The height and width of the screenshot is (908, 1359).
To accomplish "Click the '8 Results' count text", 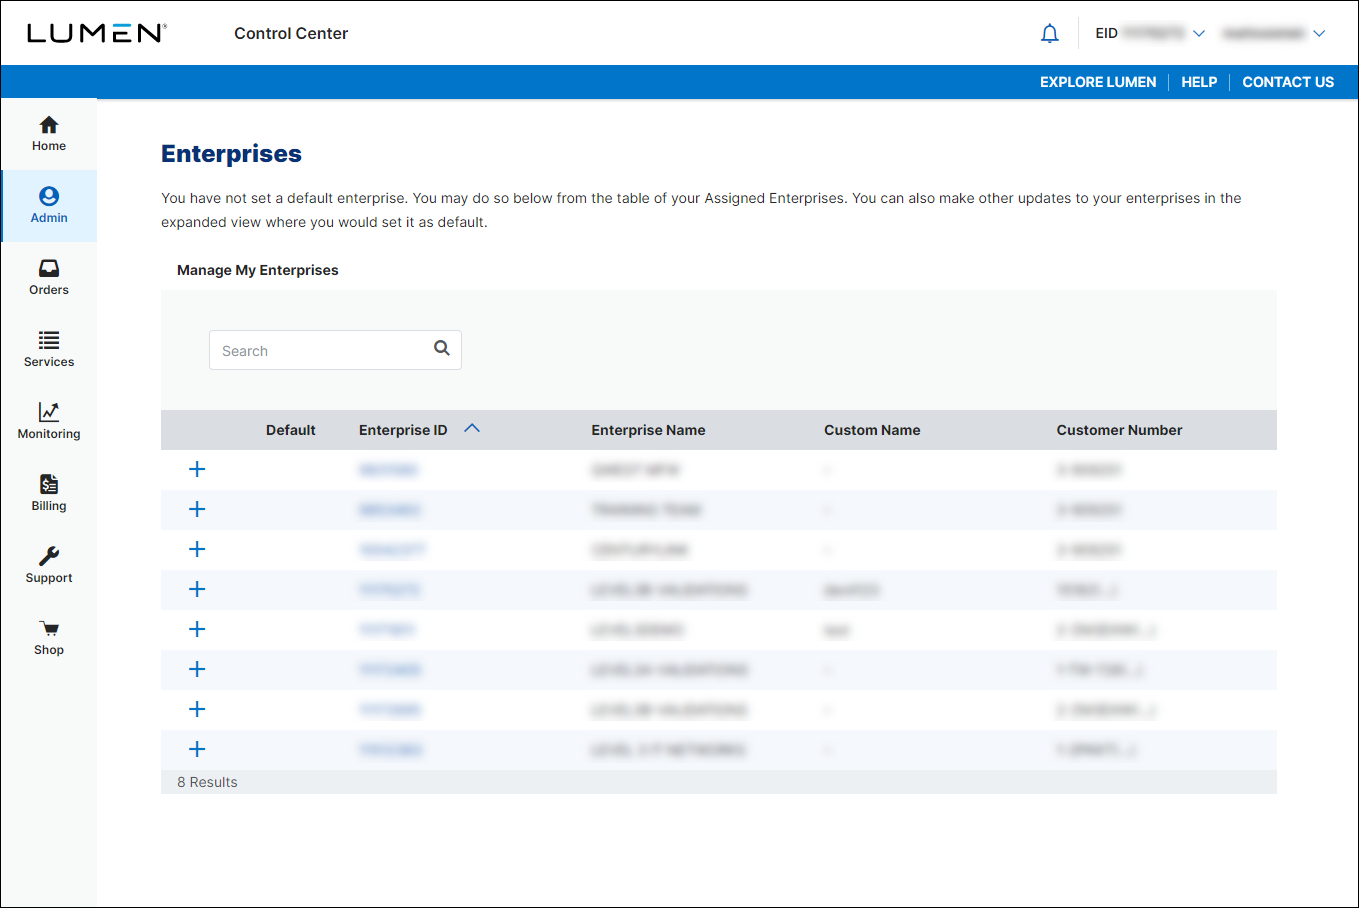I will coord(207,782).
